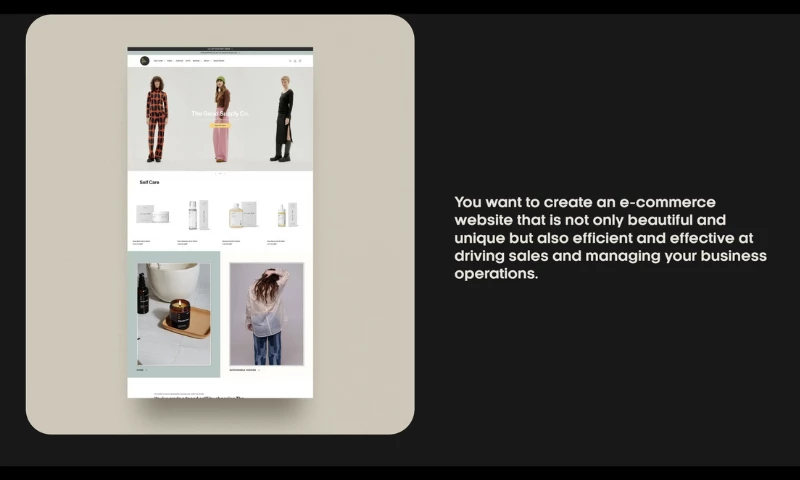Select the first Self Care product jars
This screenshot has width=800, height=480.
[x=152, y=215]
